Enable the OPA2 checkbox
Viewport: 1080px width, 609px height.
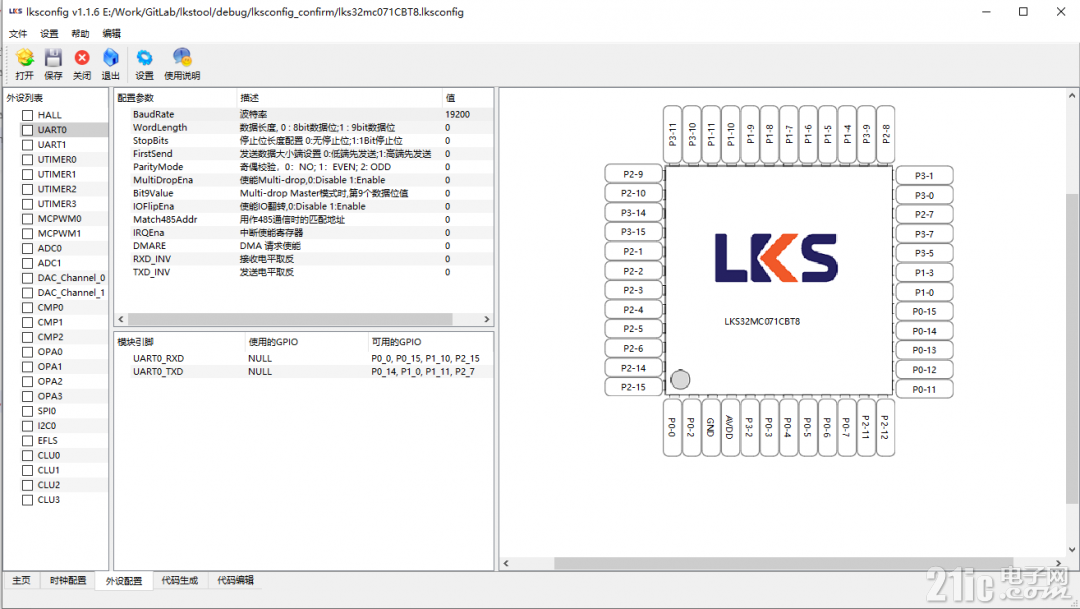[x=28, y=382]
